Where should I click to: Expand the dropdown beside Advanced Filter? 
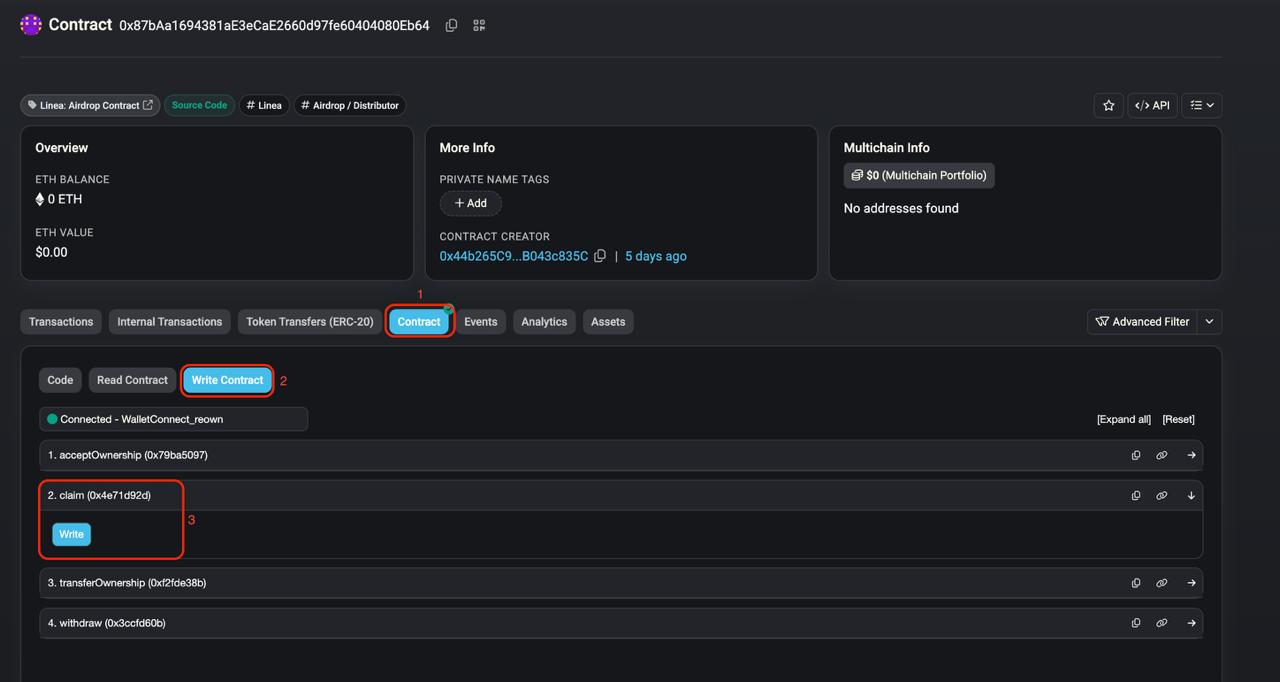(1209, 322)
